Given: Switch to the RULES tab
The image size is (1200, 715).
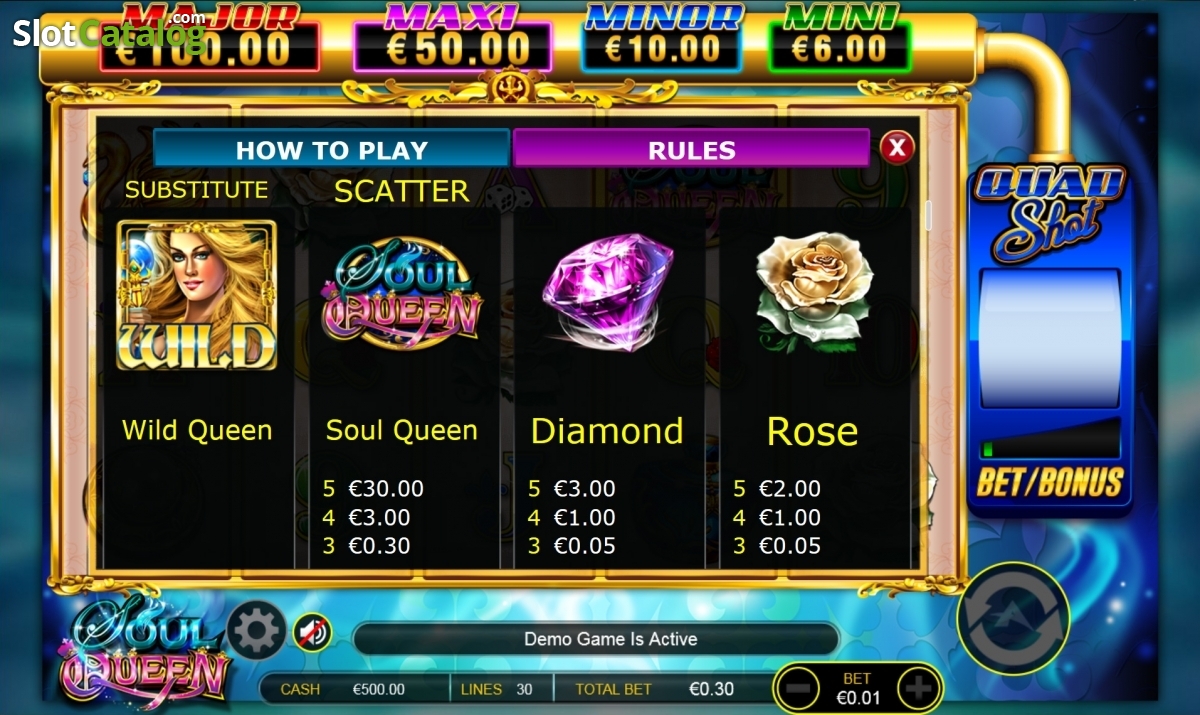Looking at the screenshot, I should pyautogui.click(x=691, y=150).
